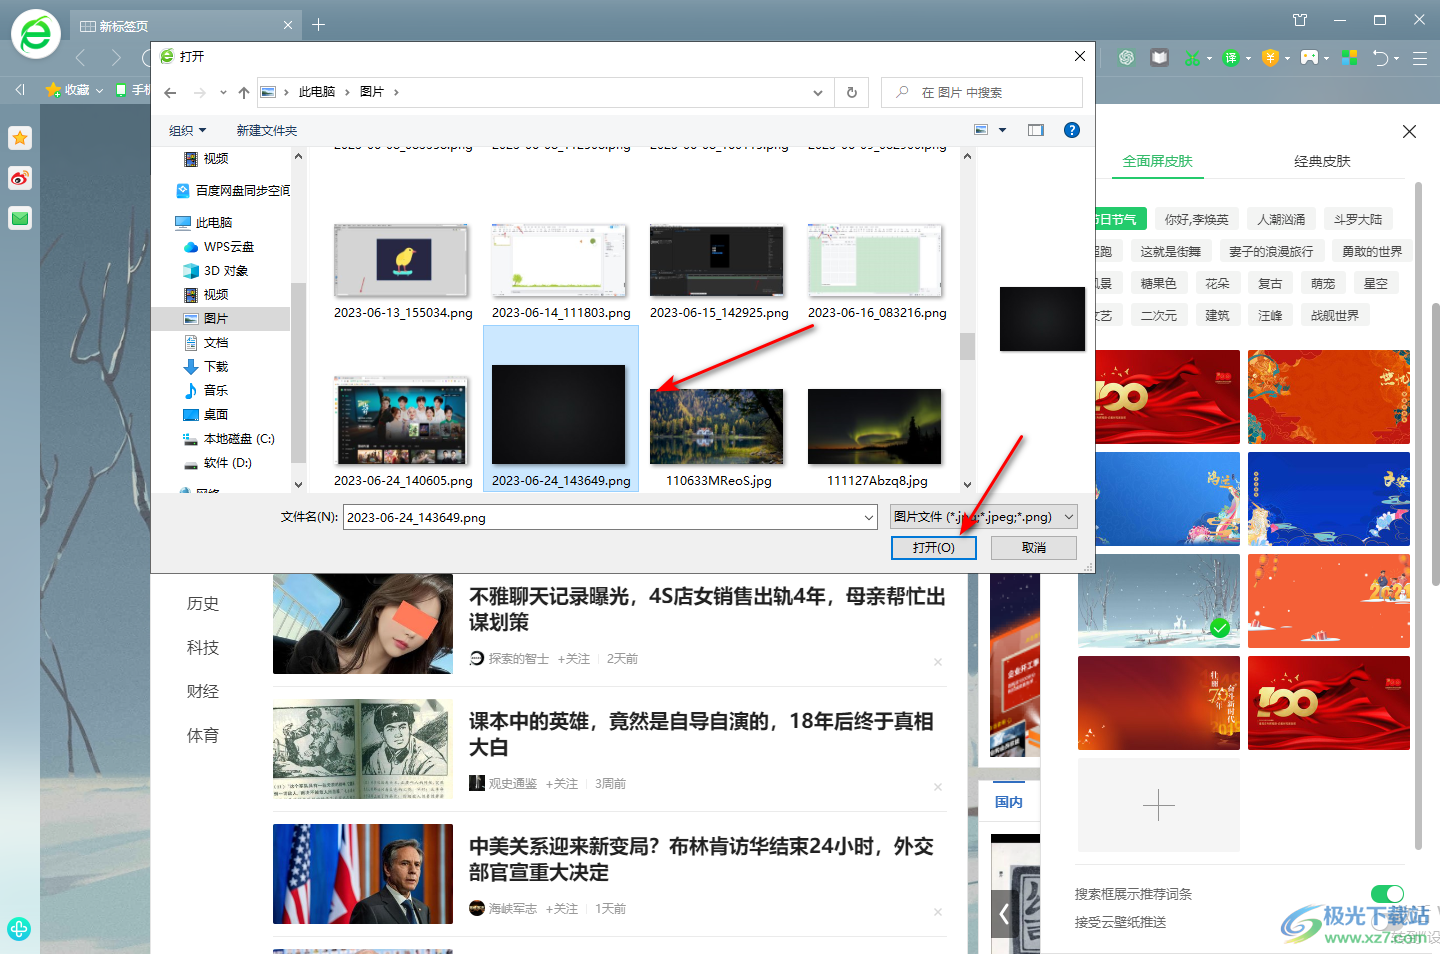Click the orange yen shield icon
The image size is (1440, 954).
pos(1270,58)
